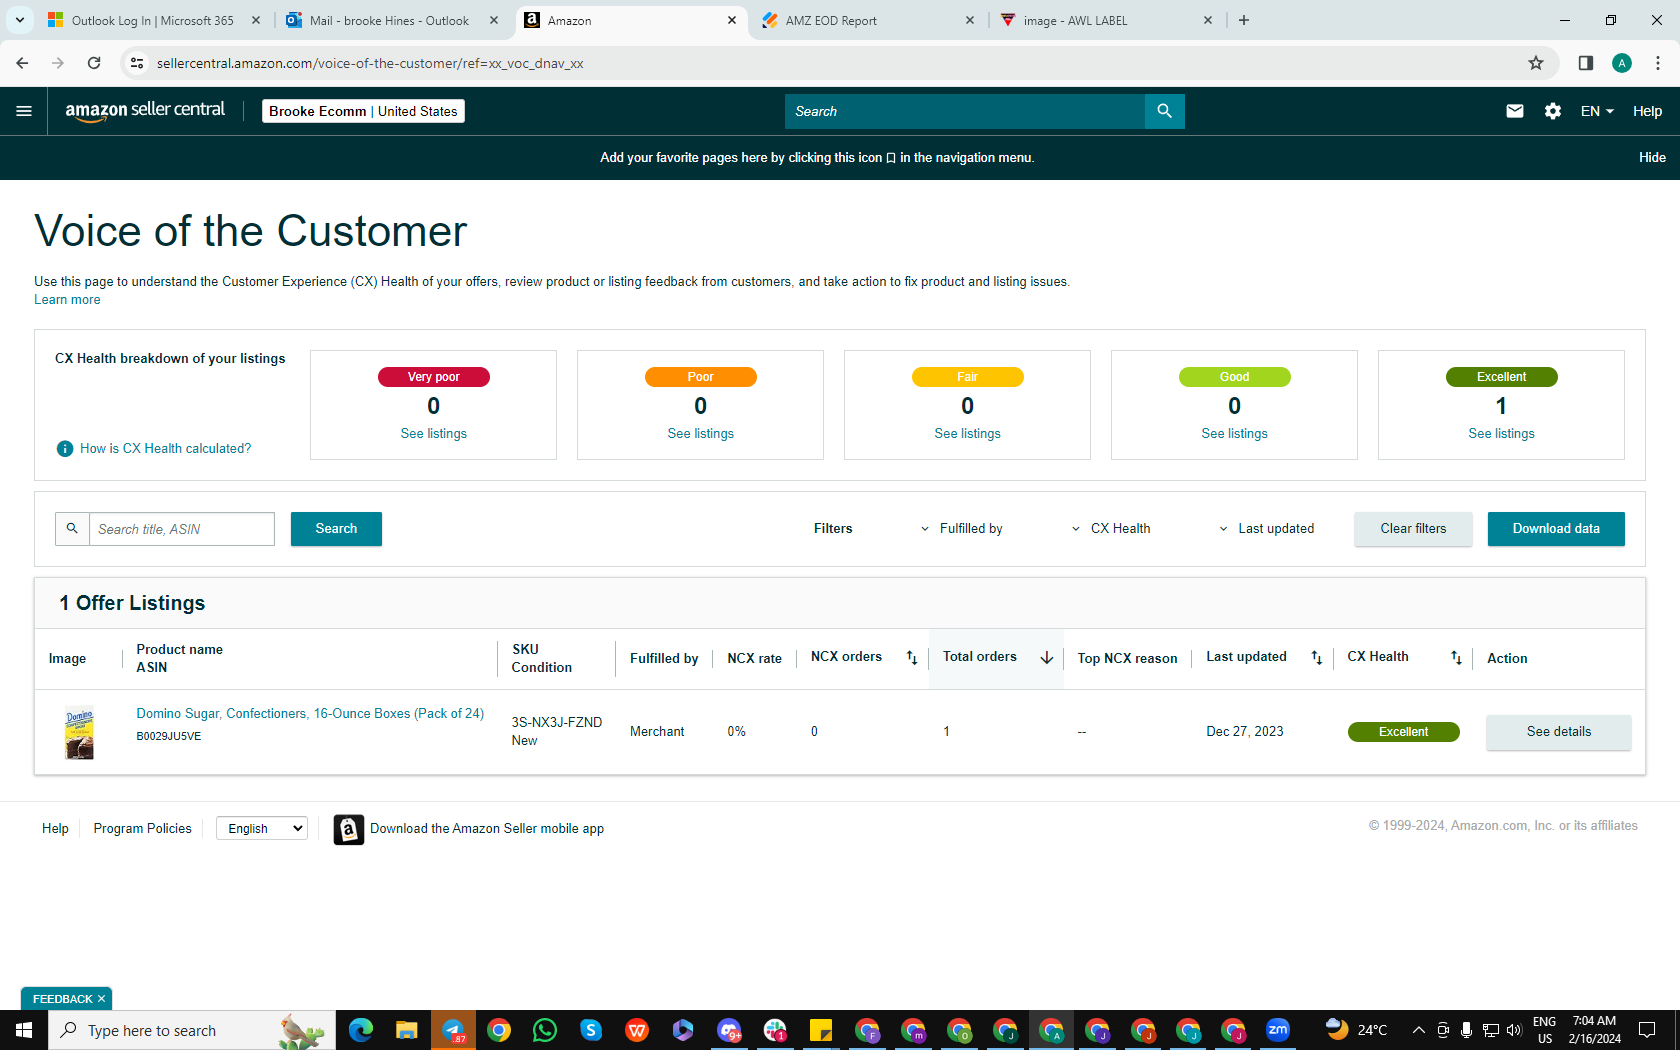Open Skype from taskbar
Screen dimensions: 1680x1050
(591, 1030)
